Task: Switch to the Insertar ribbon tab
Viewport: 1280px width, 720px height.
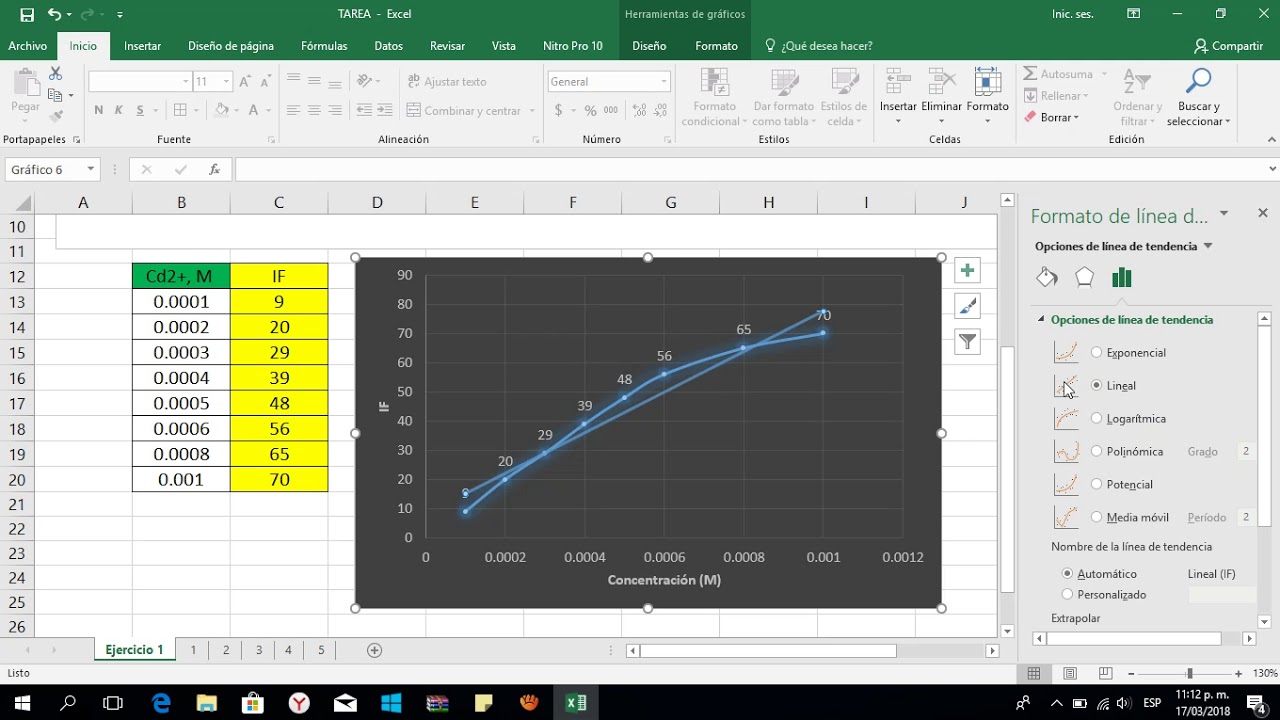Action: pos(142,46)
